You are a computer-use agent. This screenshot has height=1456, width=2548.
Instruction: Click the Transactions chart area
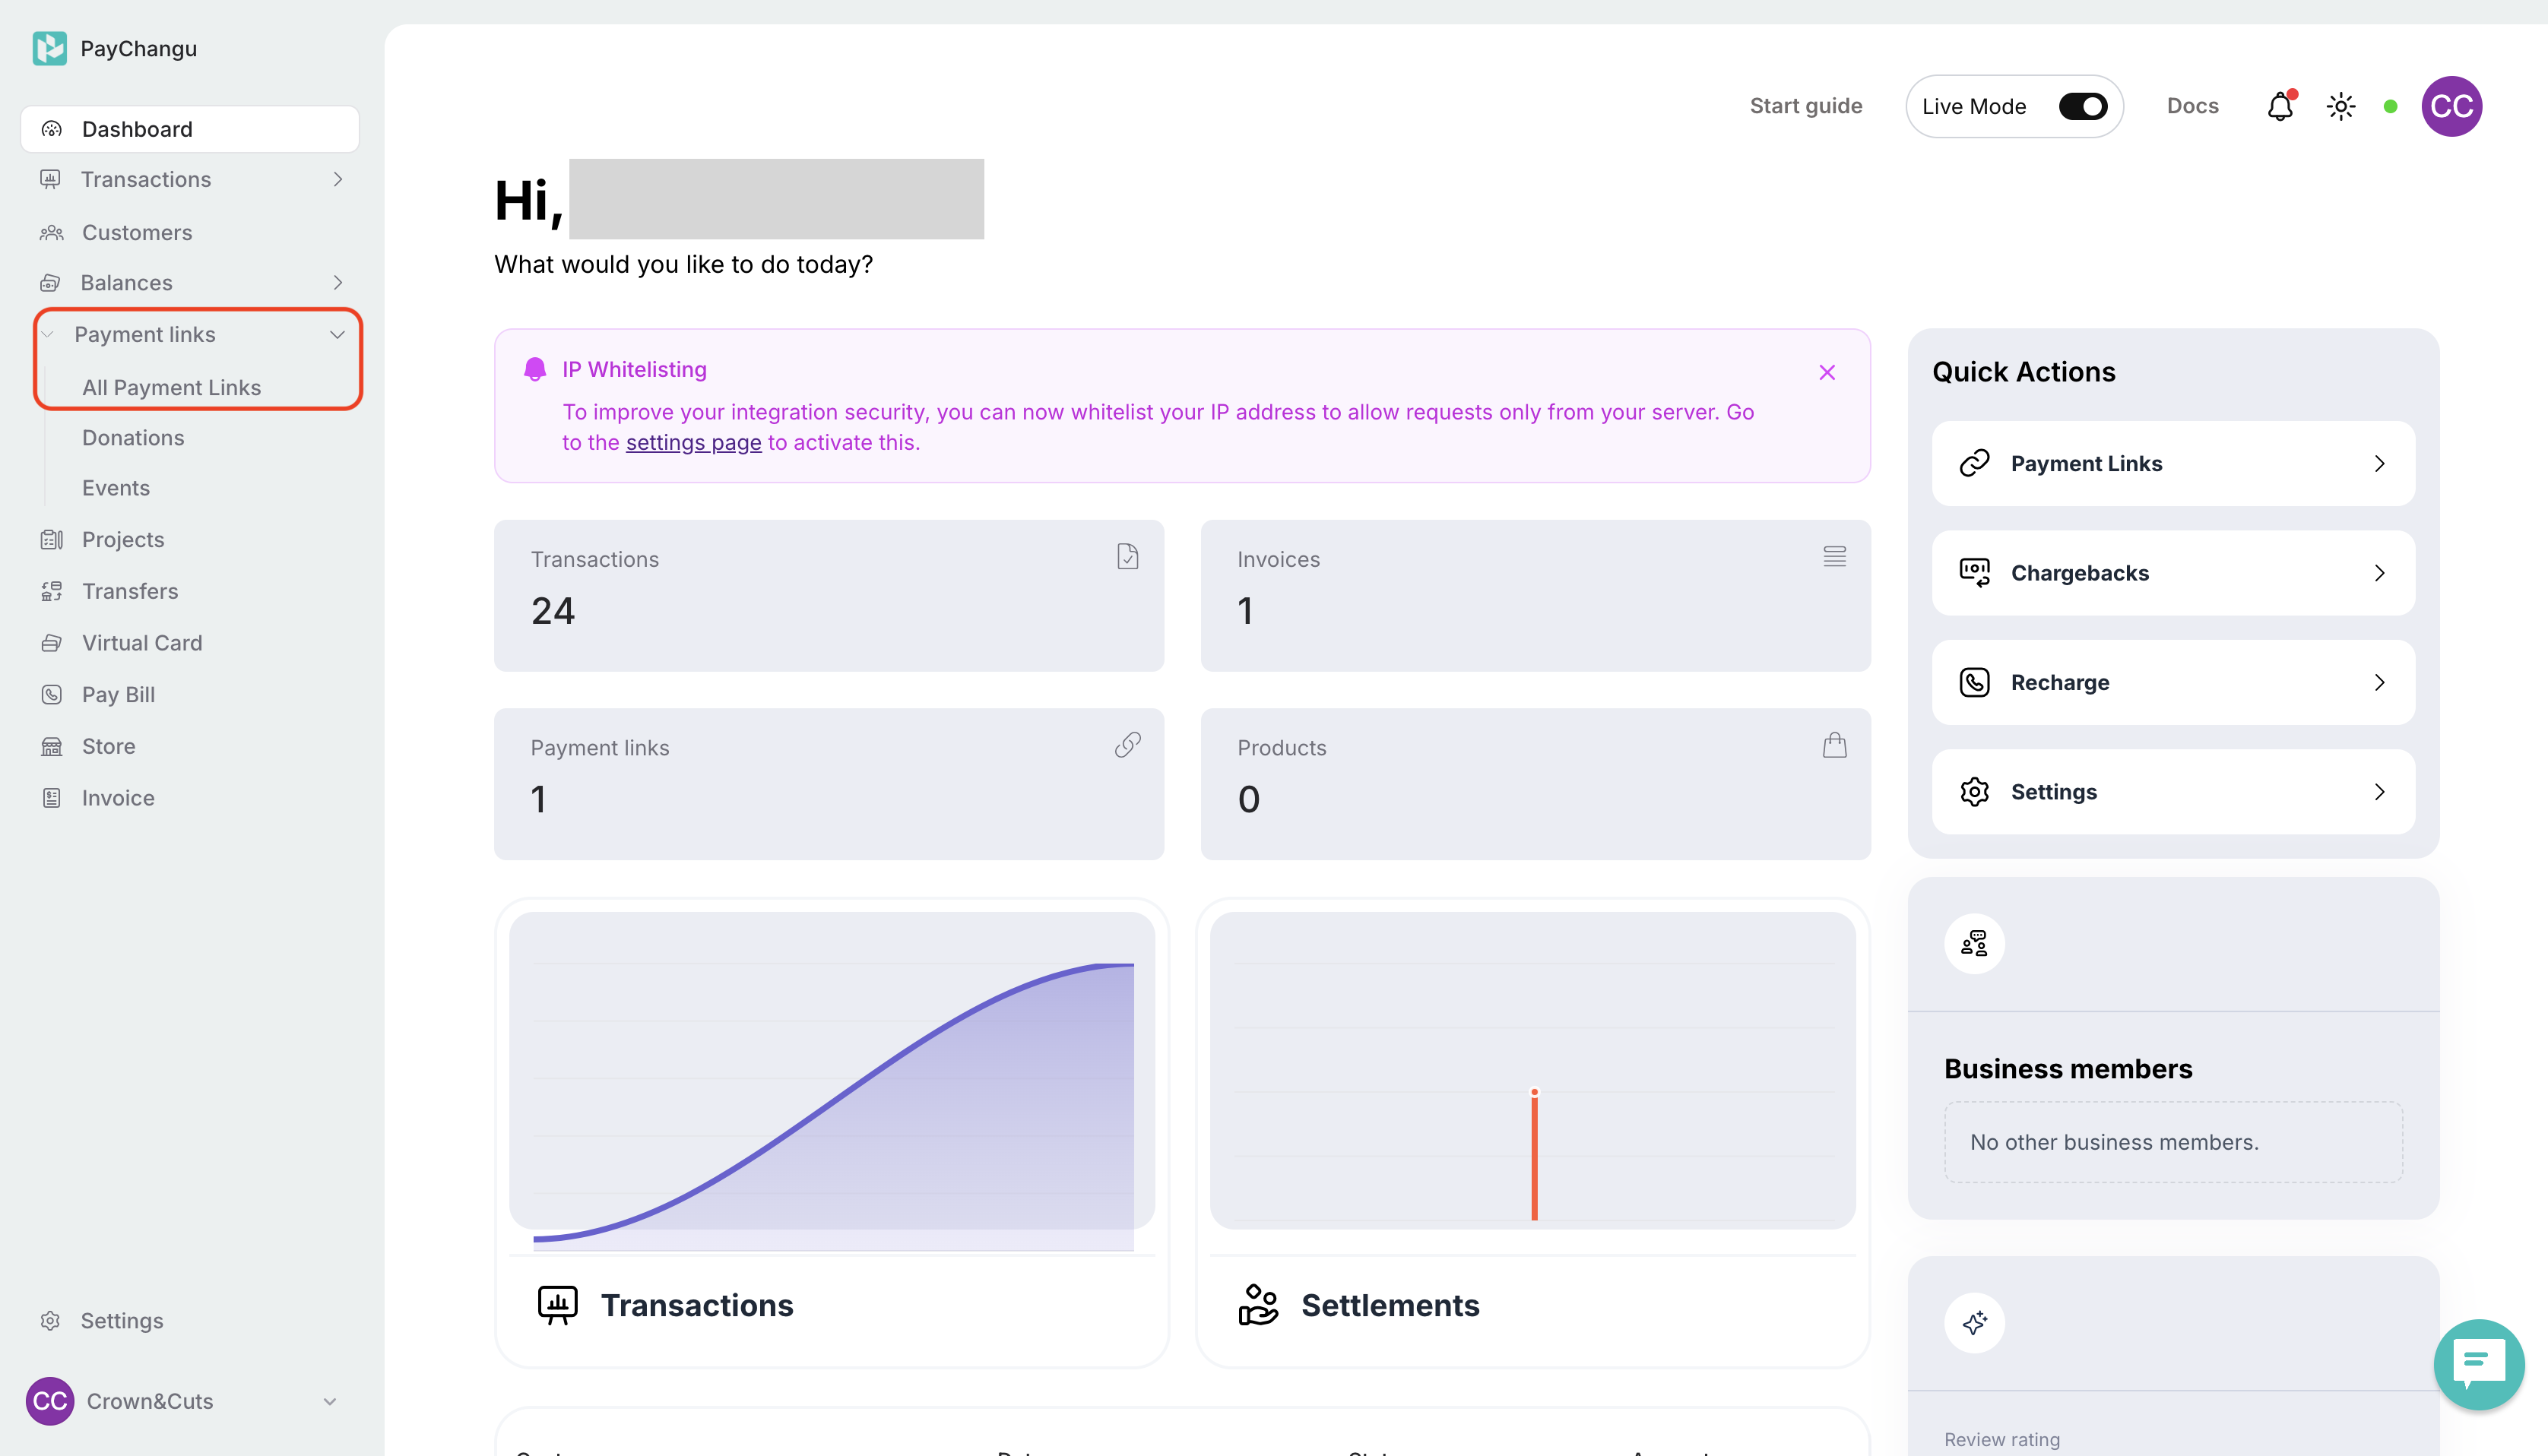click(x=832, y=1078)
